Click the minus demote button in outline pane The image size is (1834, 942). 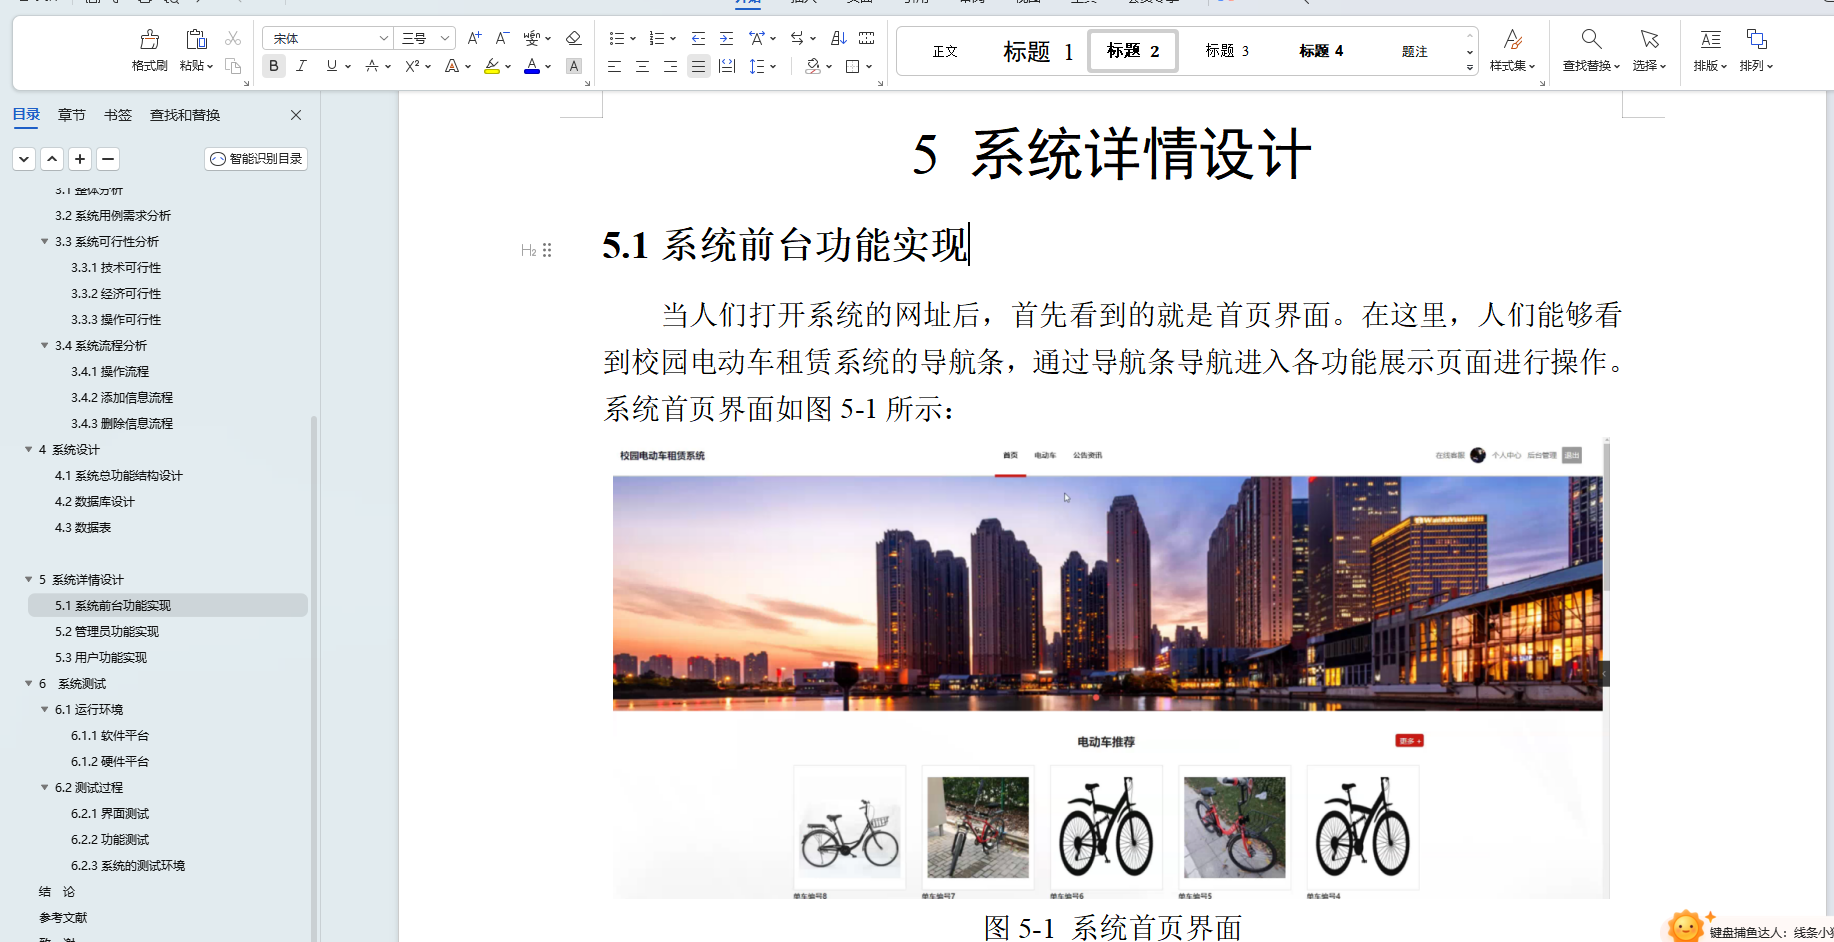[x=108, y=159]
